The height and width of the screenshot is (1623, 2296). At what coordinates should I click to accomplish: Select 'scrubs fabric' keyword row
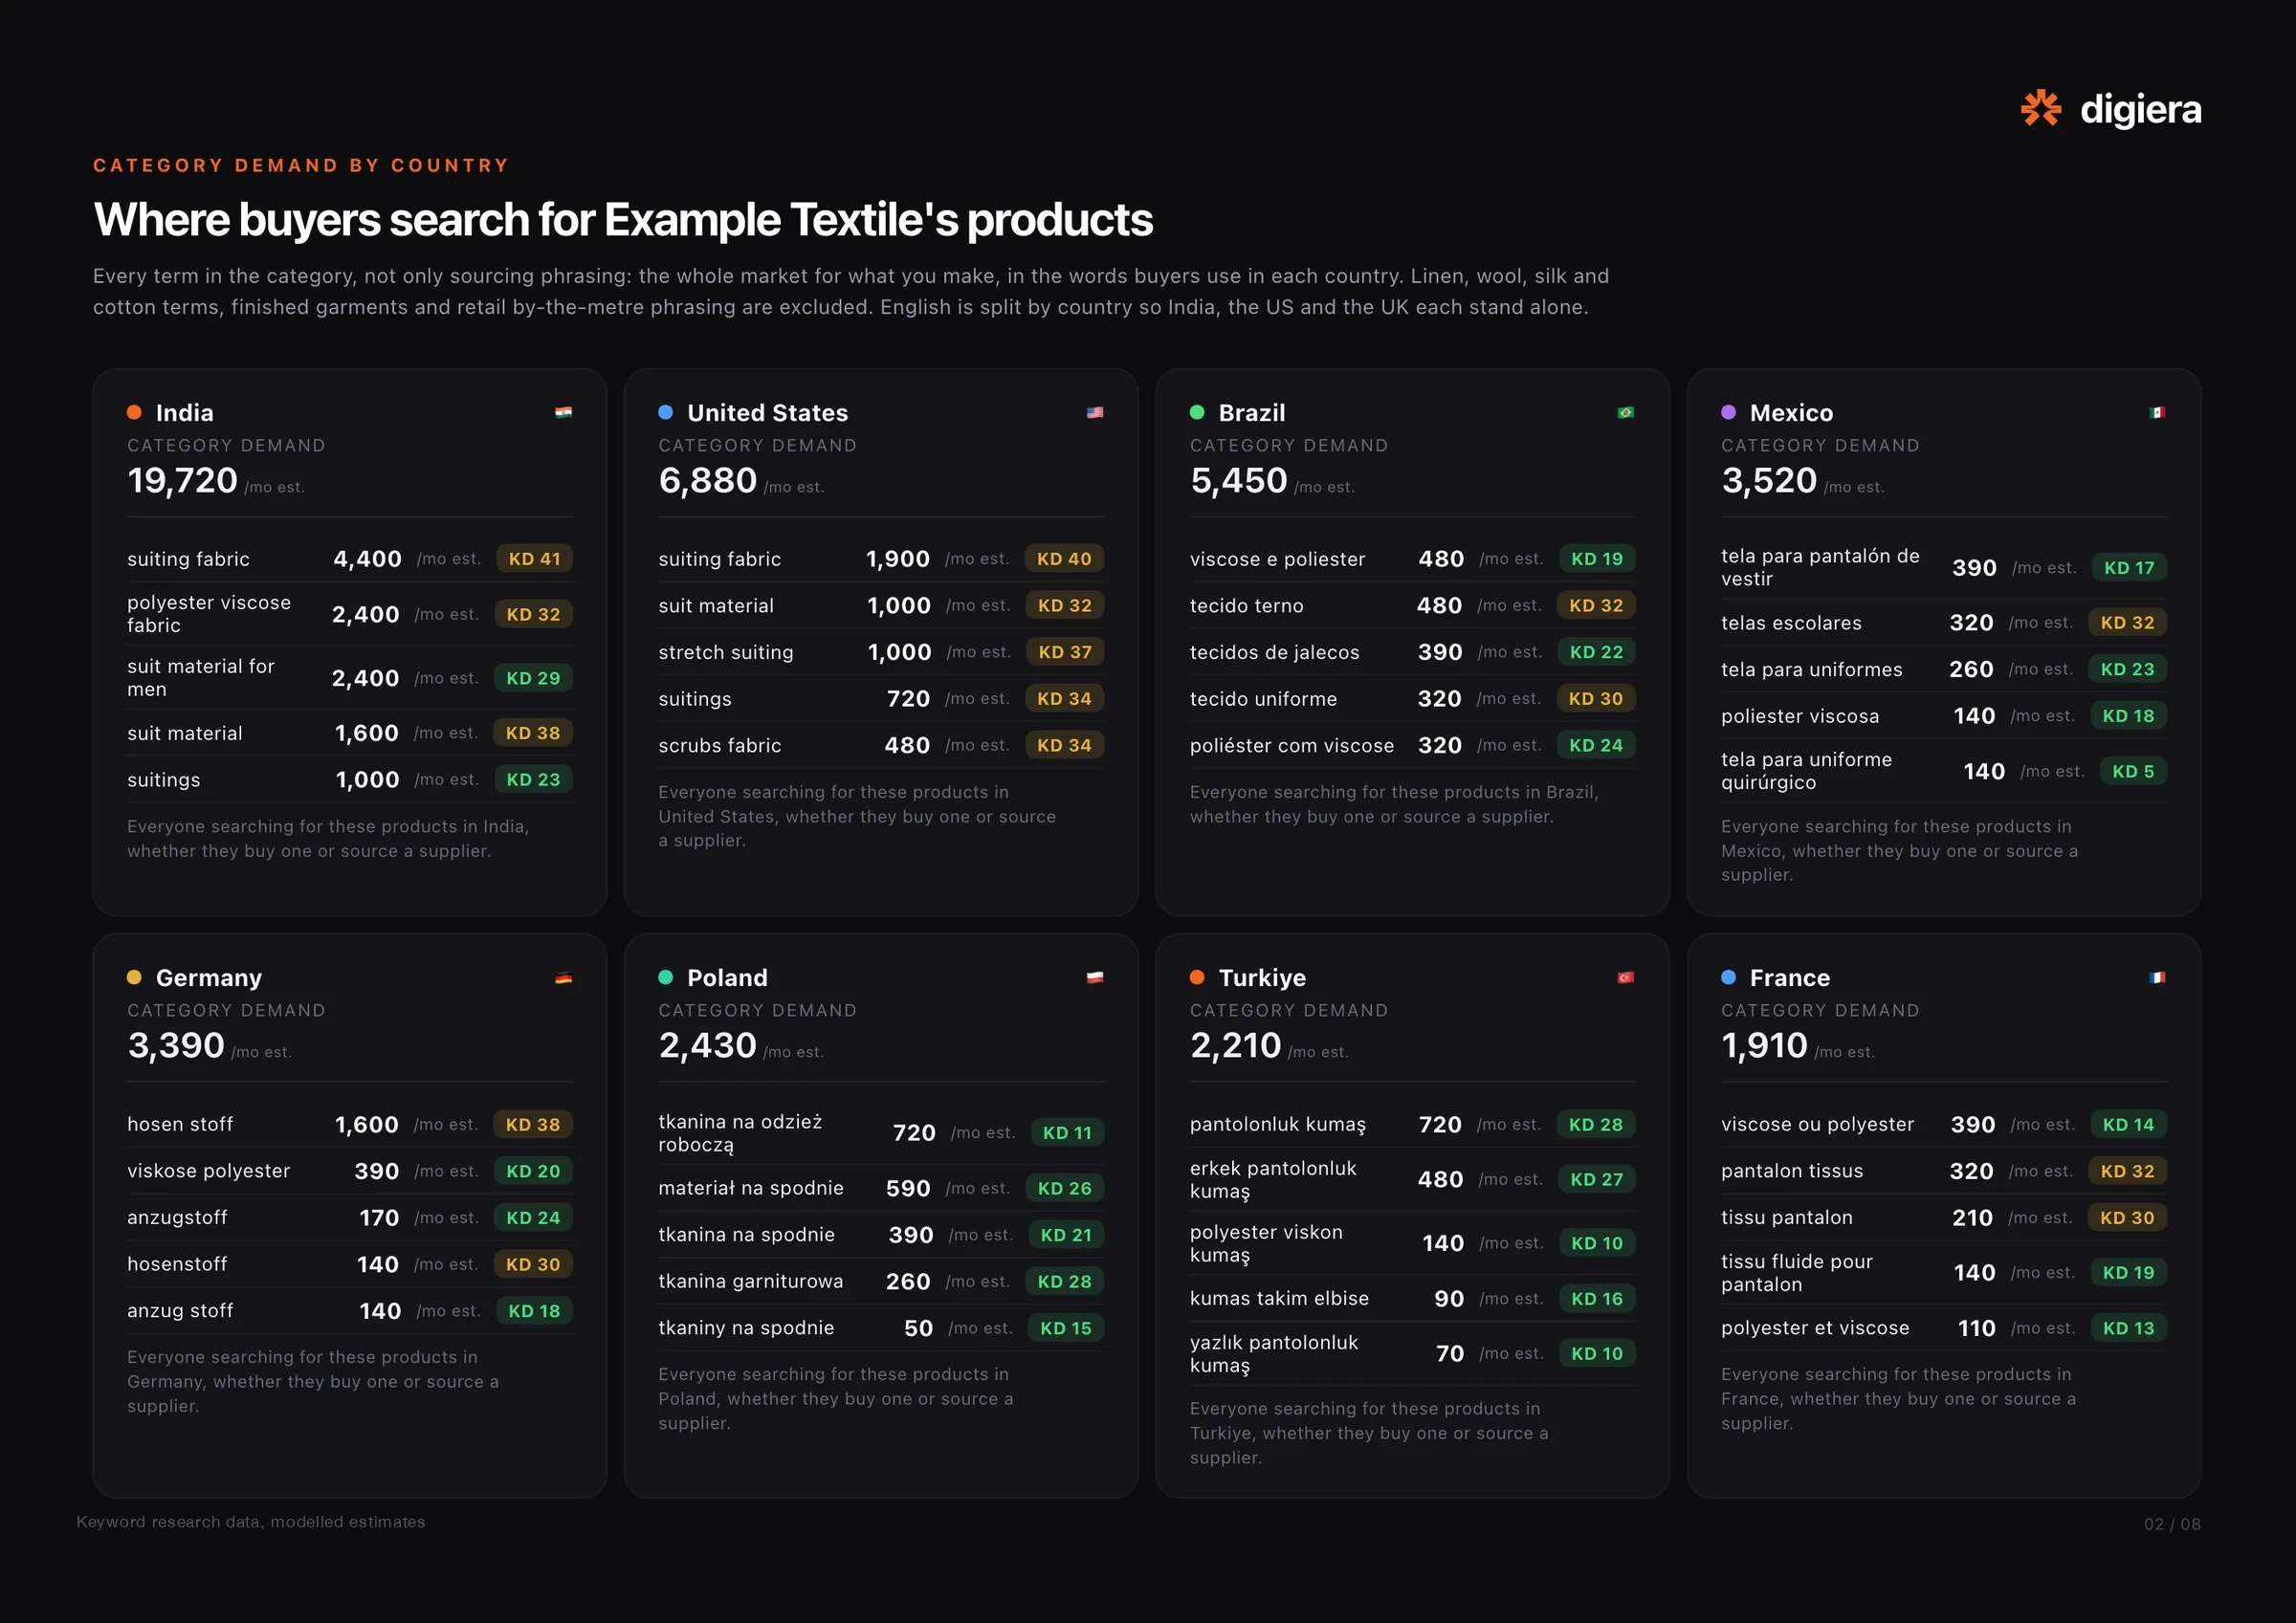881,745
